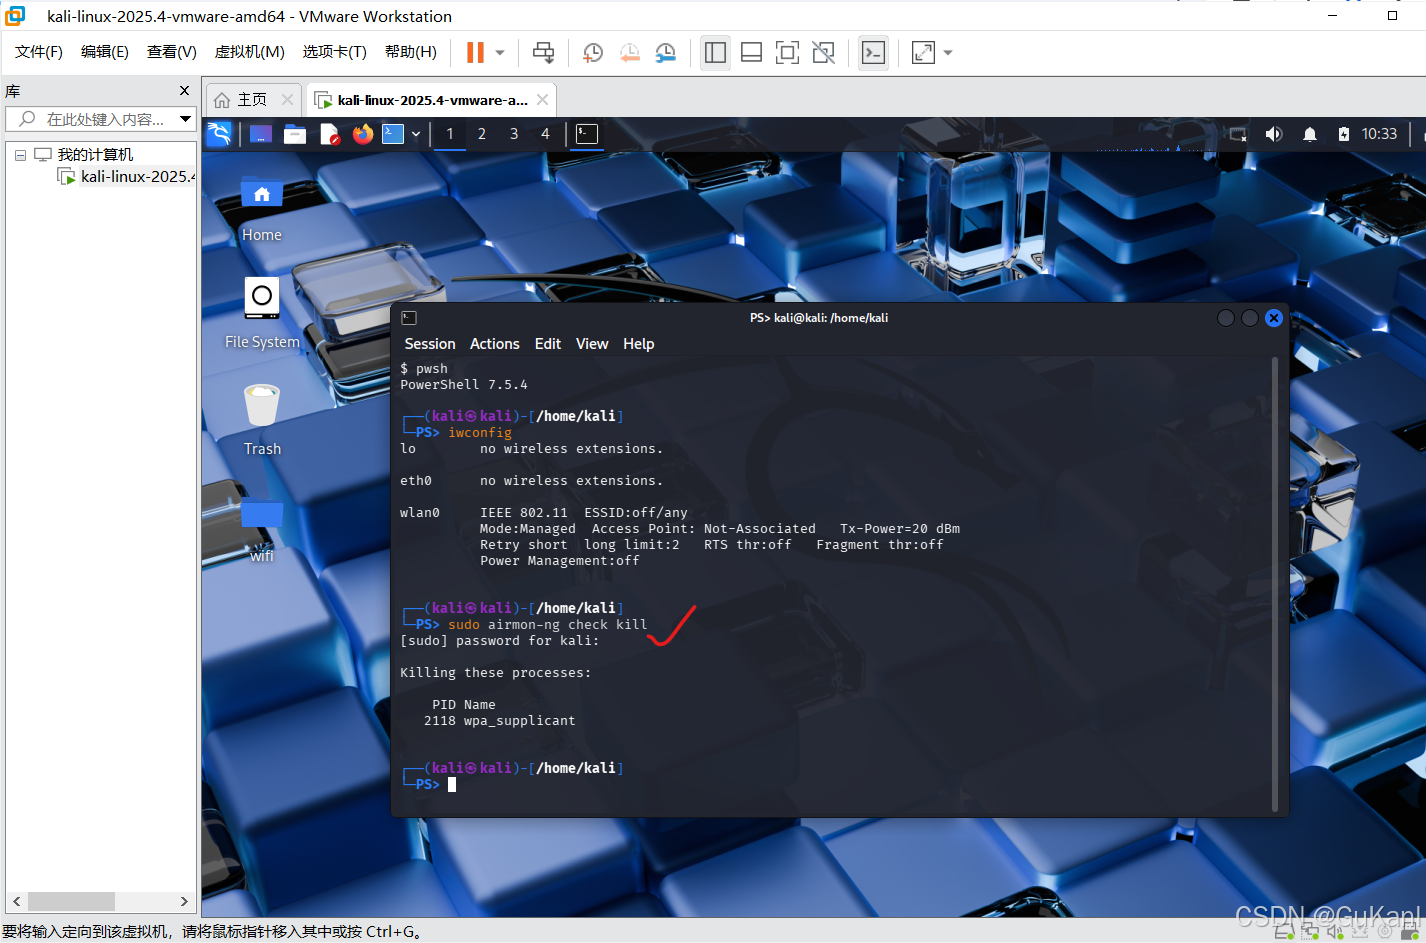This screenshot has height=943, width=1426.
Task: Click the stretch guest display icon
Action: point(923,52)
